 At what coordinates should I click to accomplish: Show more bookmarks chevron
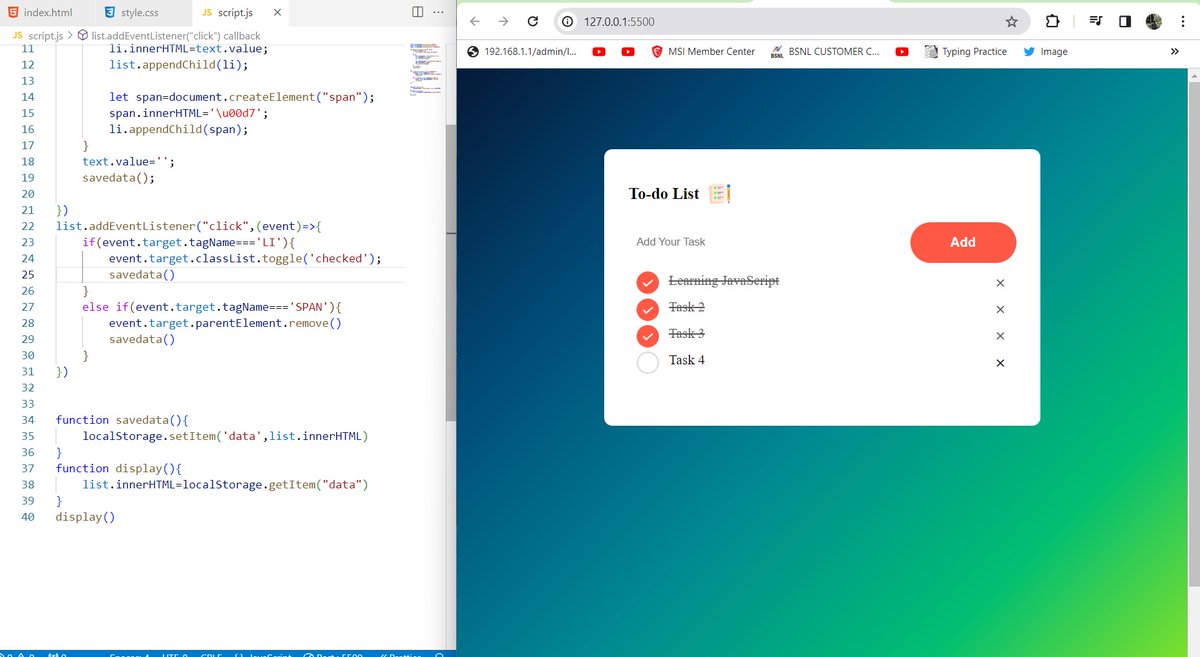pyautogui.click(x=1174, y=51)
